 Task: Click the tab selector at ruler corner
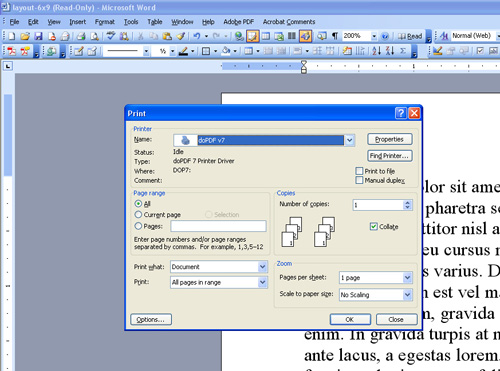click(x=8, y=66)
